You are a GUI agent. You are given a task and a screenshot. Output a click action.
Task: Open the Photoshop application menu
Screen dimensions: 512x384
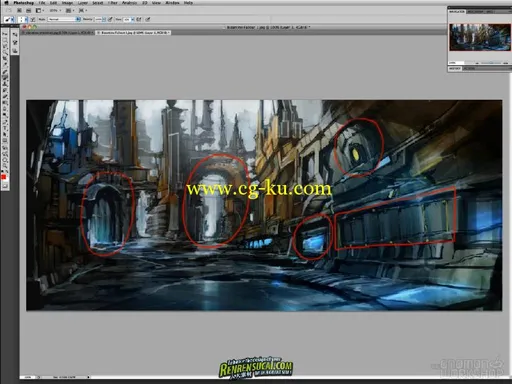[24, 3]
